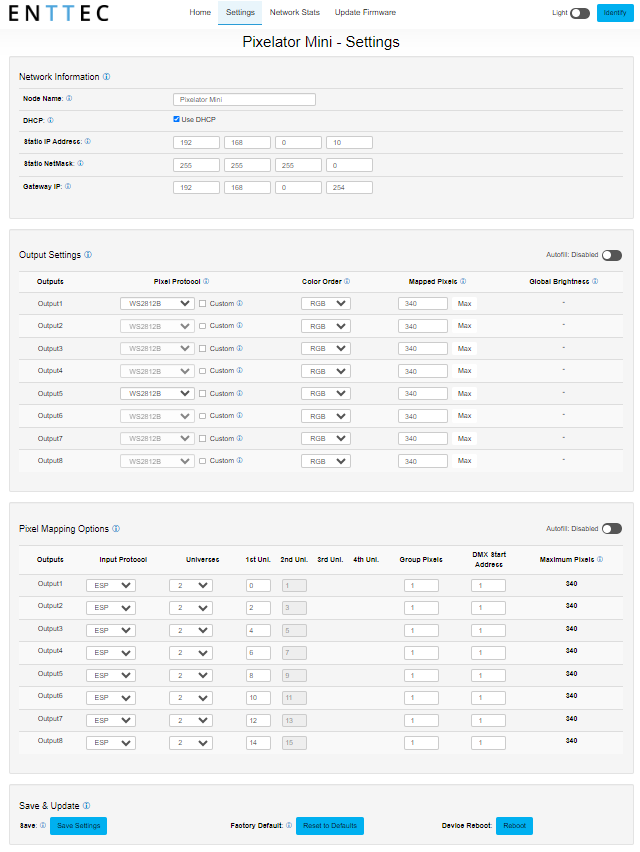Image resolution: width=640 pixels, height=852 pixels.
Task: Click Custom info icon for Output5
Action: point(240,393)
